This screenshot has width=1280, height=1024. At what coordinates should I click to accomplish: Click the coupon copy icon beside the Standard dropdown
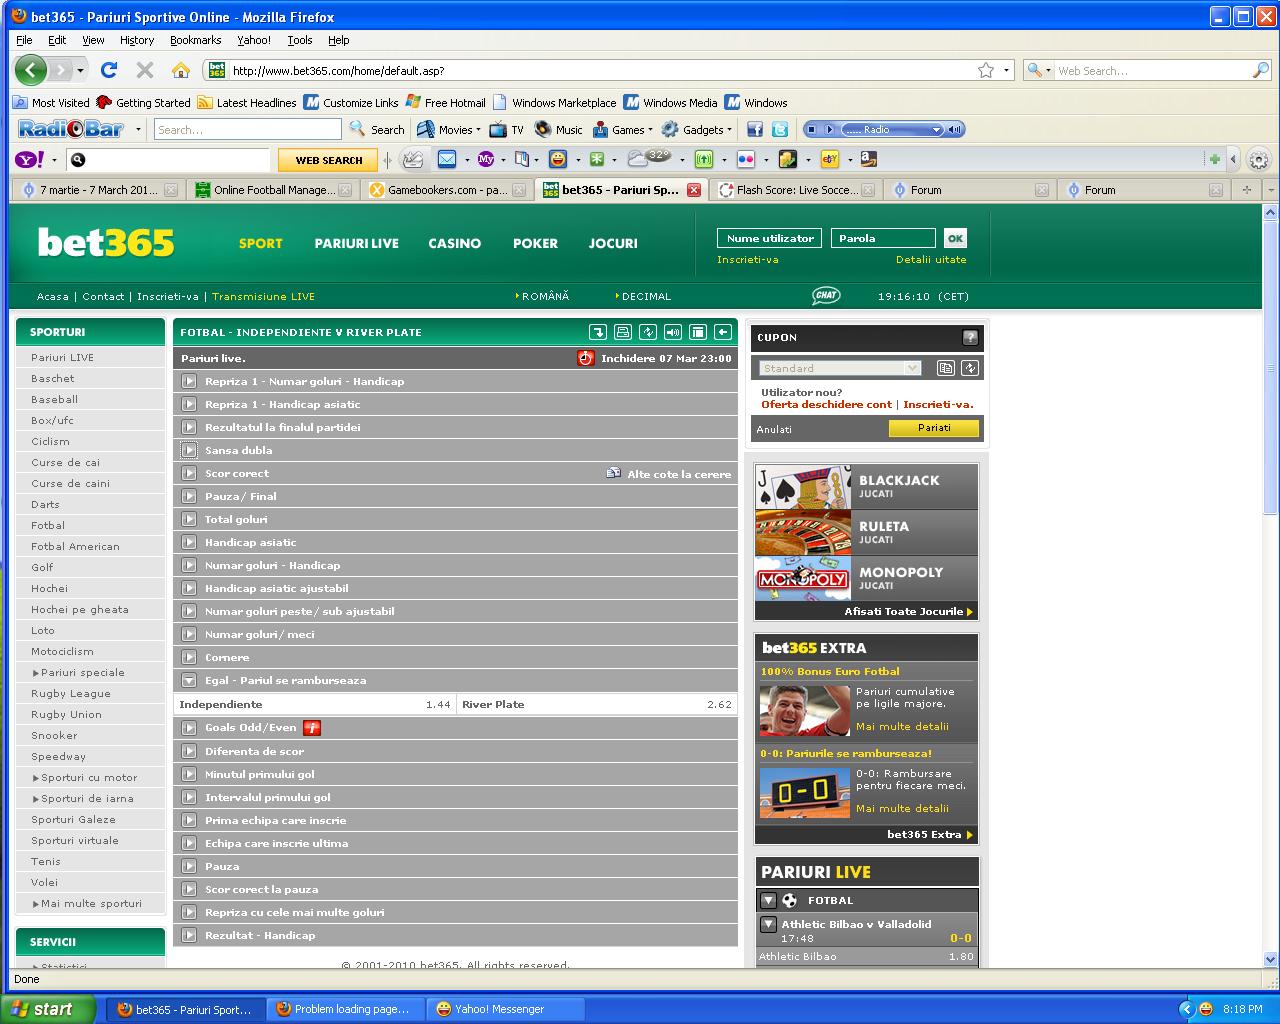[x=946, y=368]
